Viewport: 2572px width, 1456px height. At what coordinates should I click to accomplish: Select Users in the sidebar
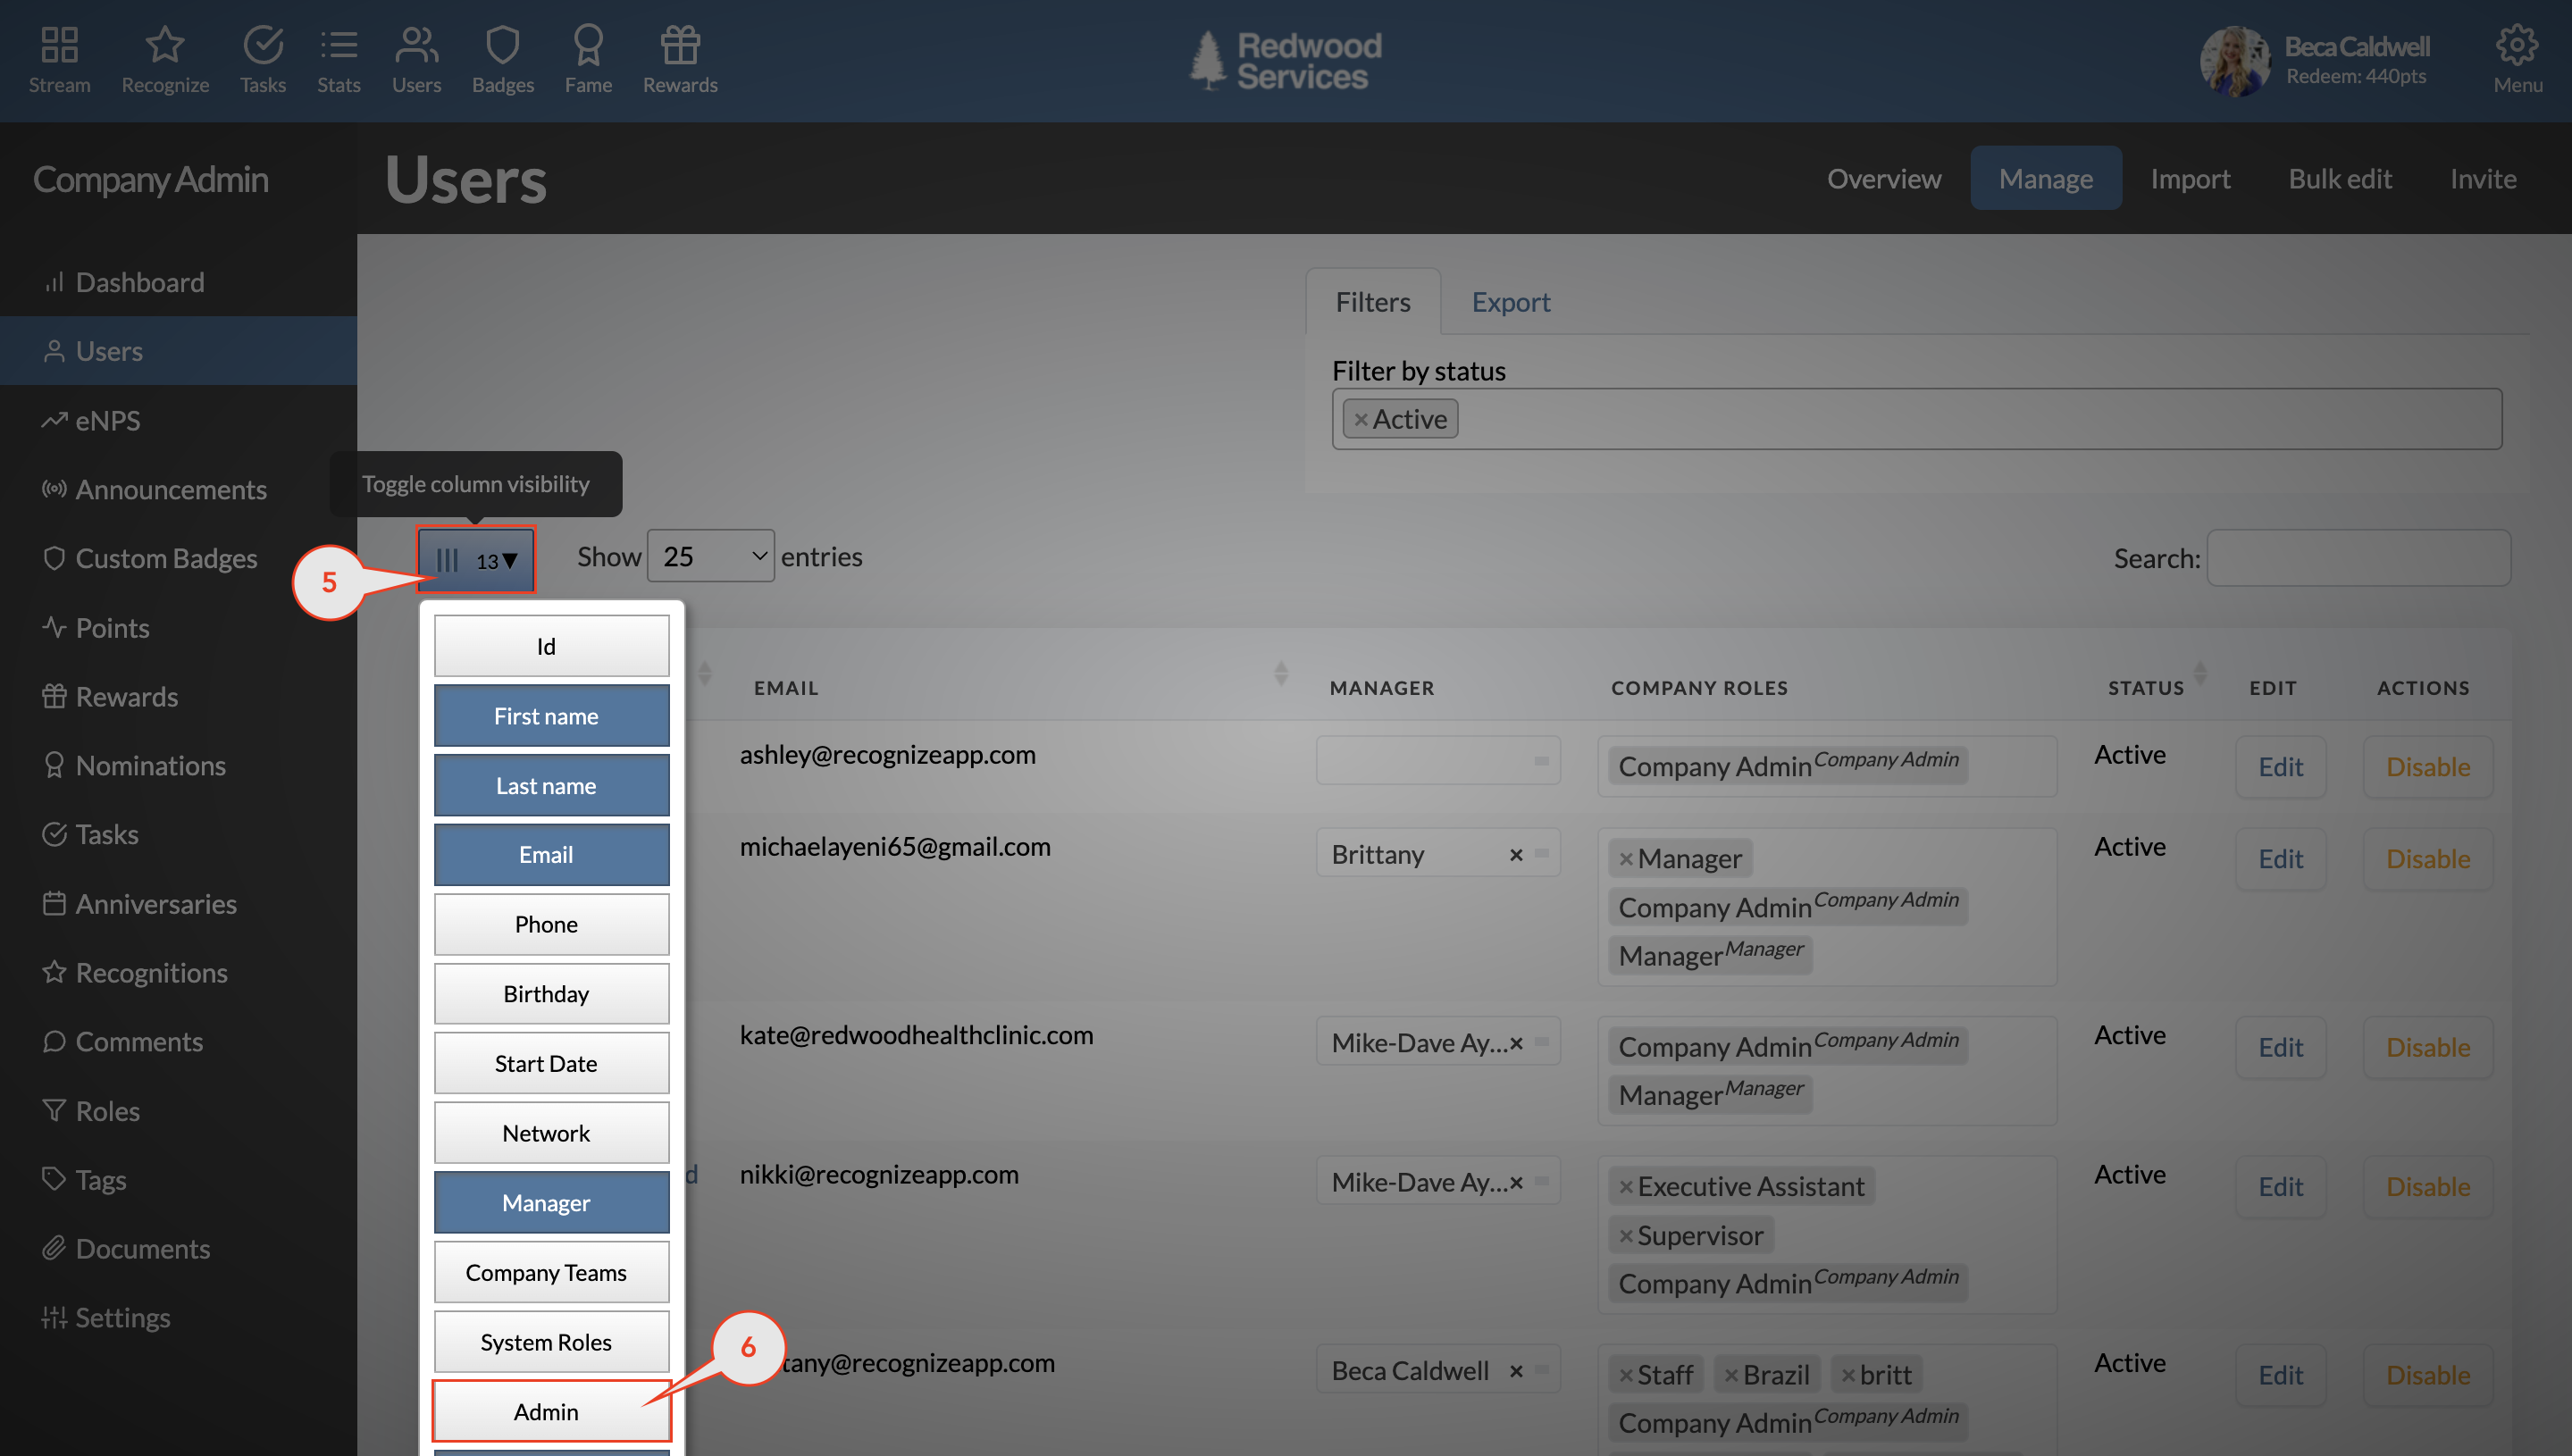178,351
